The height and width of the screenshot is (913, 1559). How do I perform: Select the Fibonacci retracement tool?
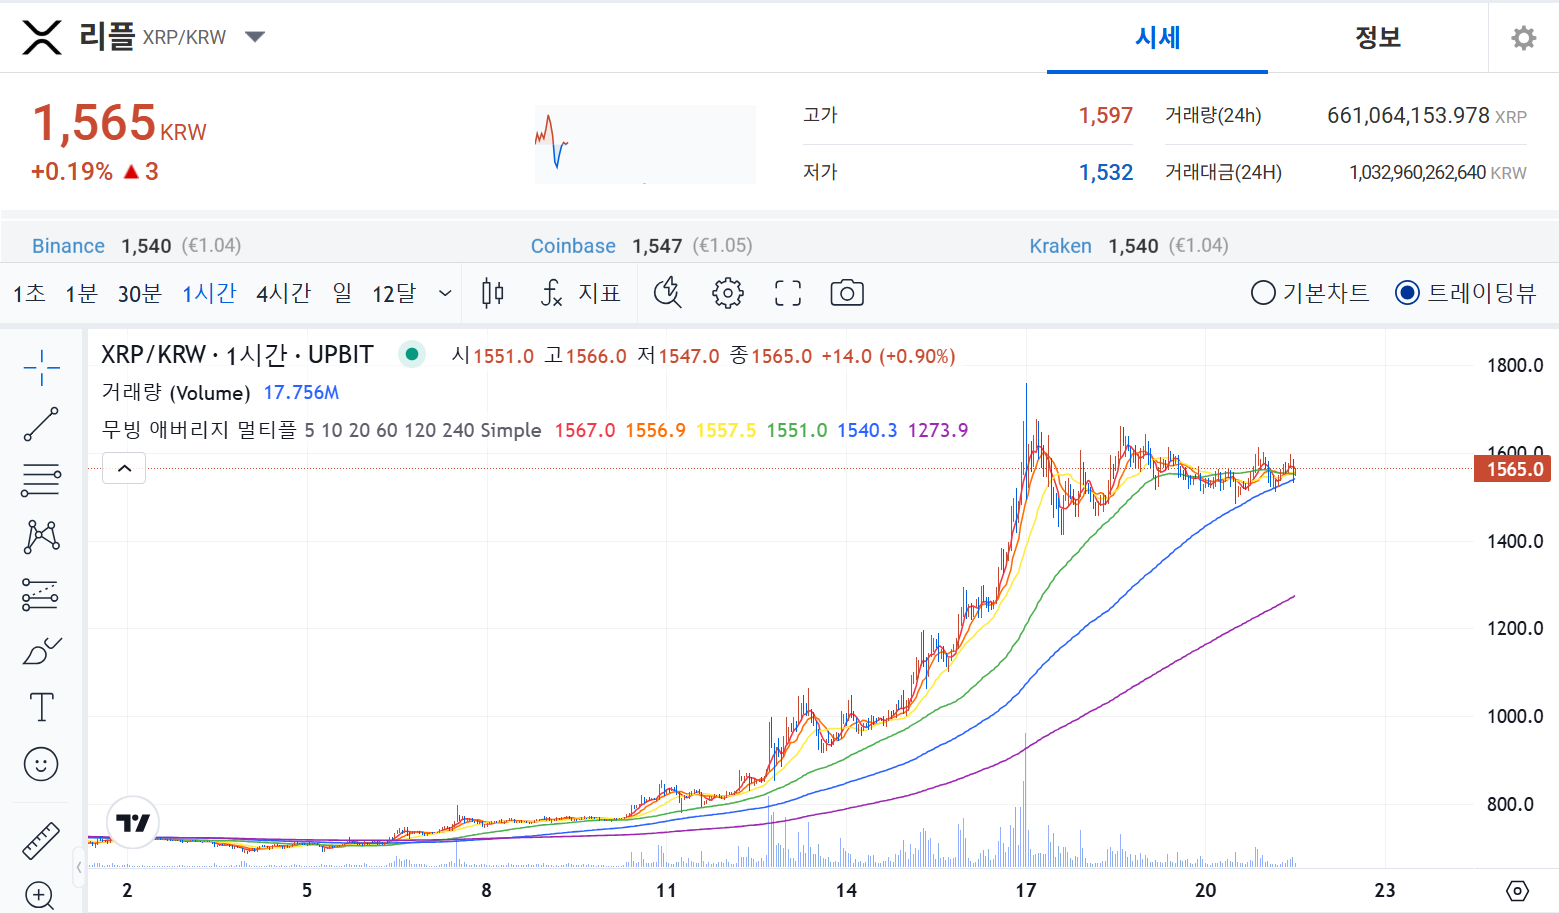pos(42,481)
